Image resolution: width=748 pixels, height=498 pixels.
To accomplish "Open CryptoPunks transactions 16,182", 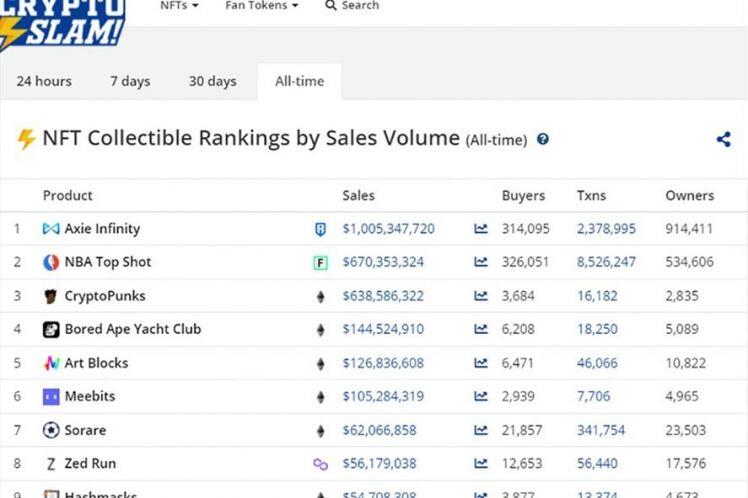I will (x=597, y=296).
